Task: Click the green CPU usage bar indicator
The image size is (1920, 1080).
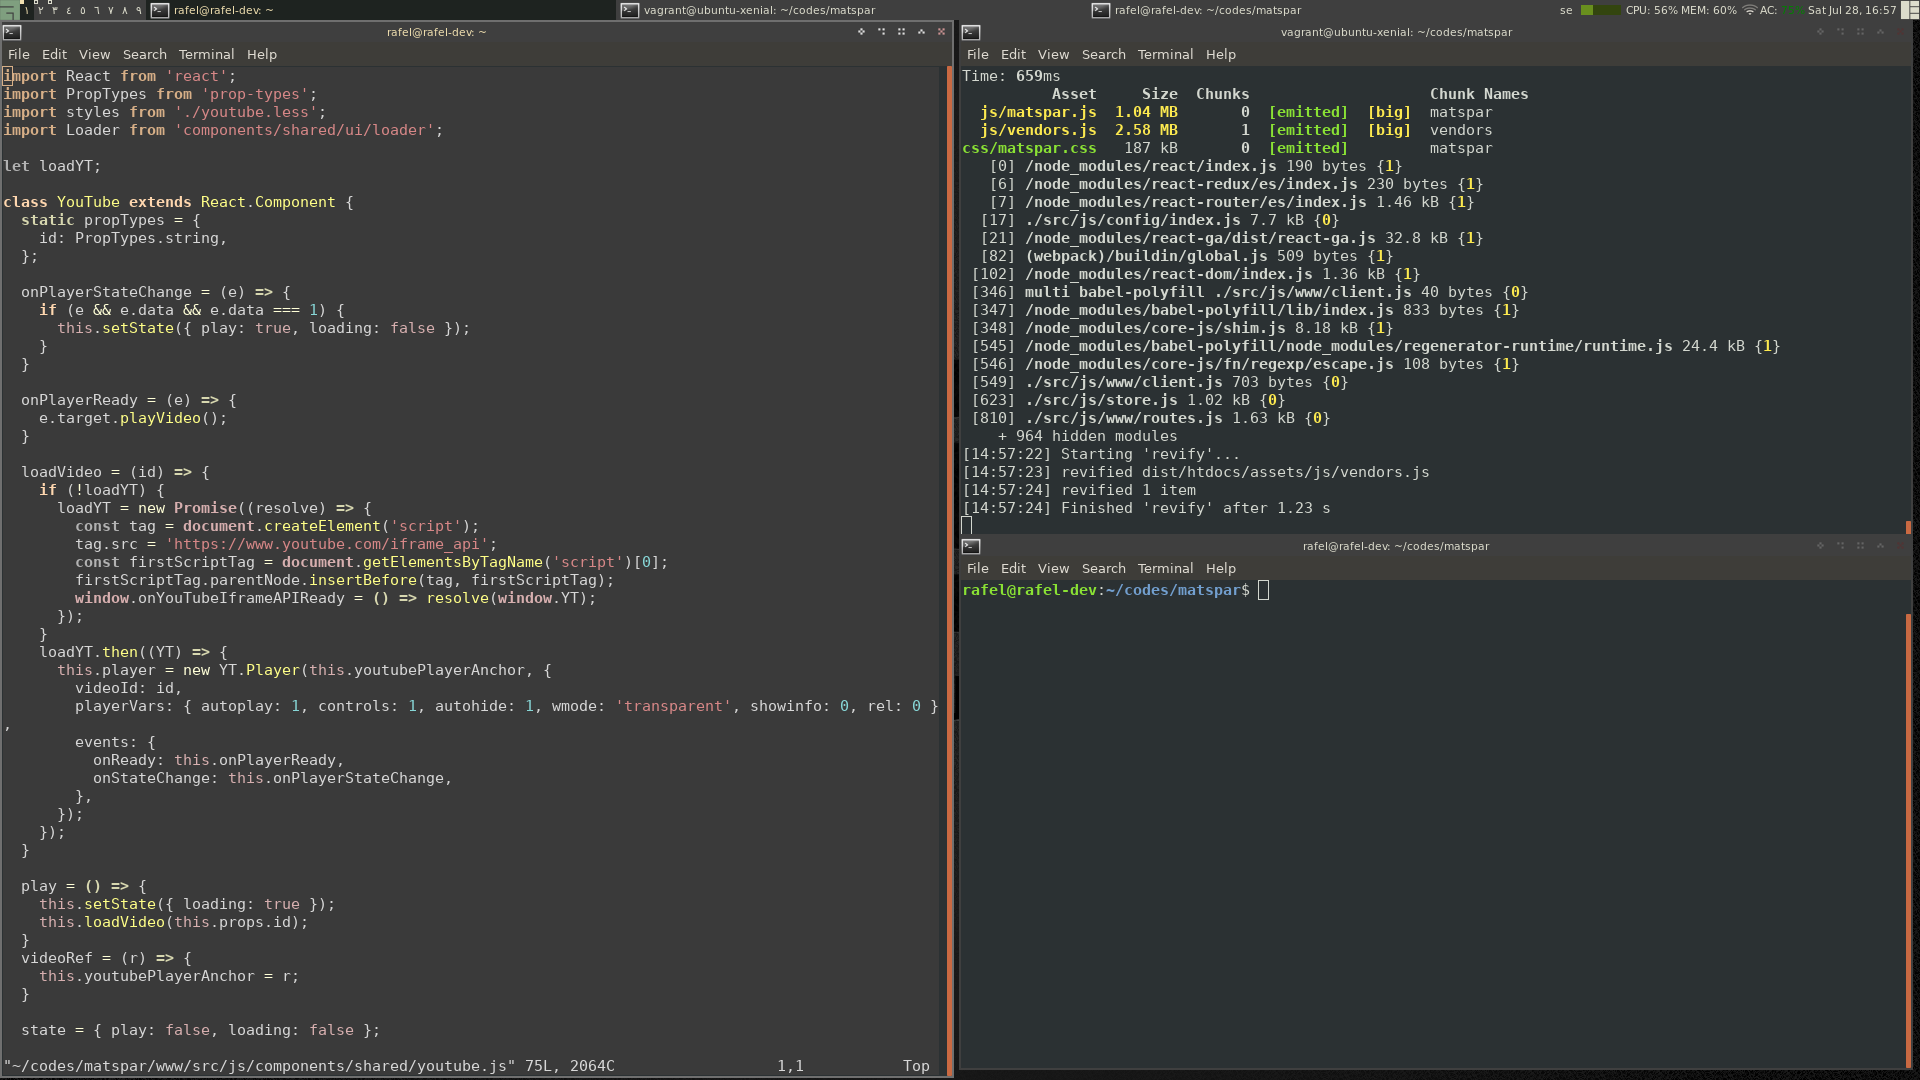Action: (x=1600, y=10)
